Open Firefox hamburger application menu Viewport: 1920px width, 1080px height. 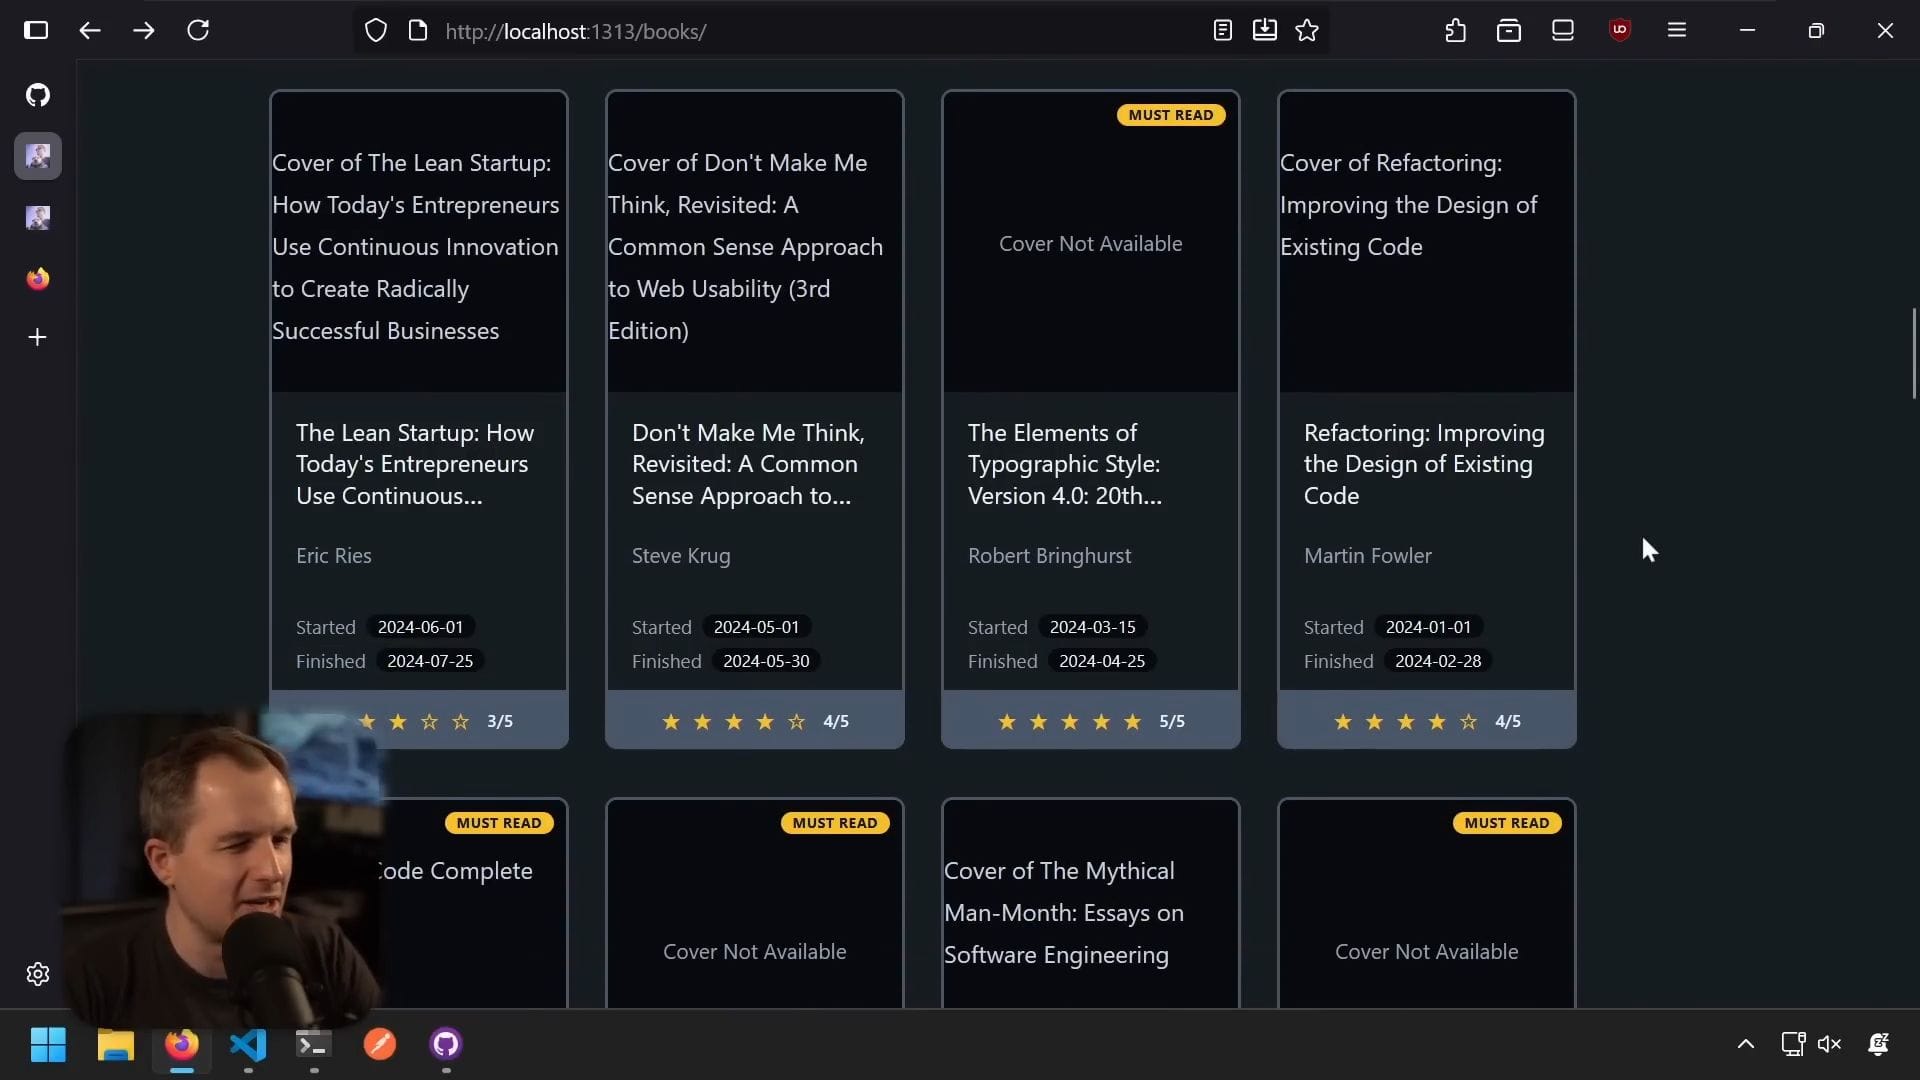point(1677,31)
